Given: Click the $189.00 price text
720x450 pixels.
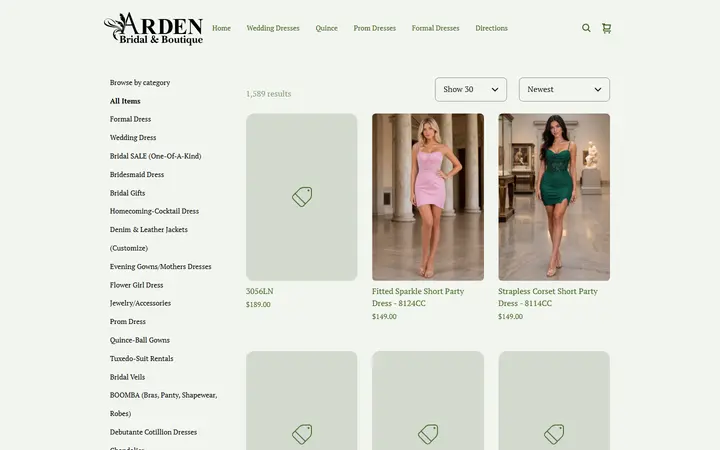Looking at the screenshot, I should tap(258, 304).
